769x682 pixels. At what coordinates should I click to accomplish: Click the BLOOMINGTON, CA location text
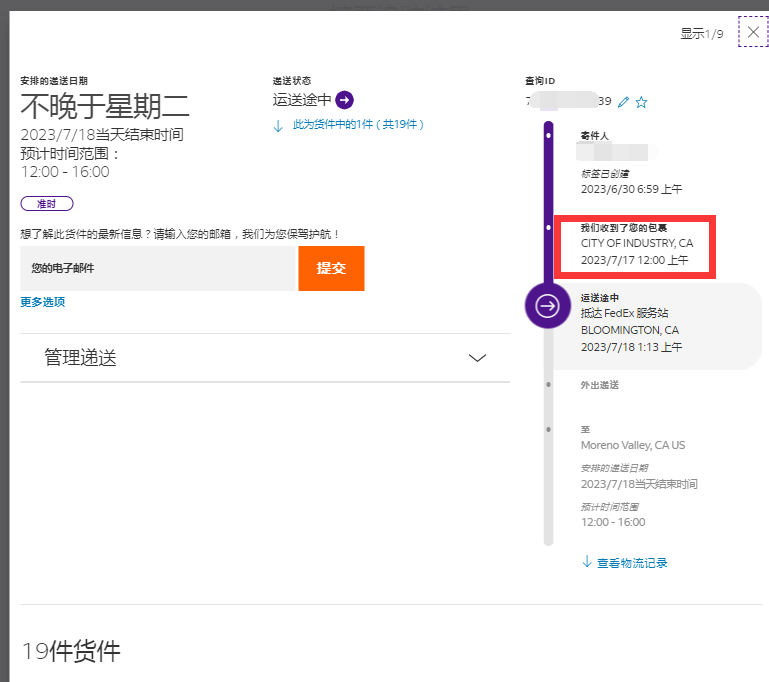630,330
